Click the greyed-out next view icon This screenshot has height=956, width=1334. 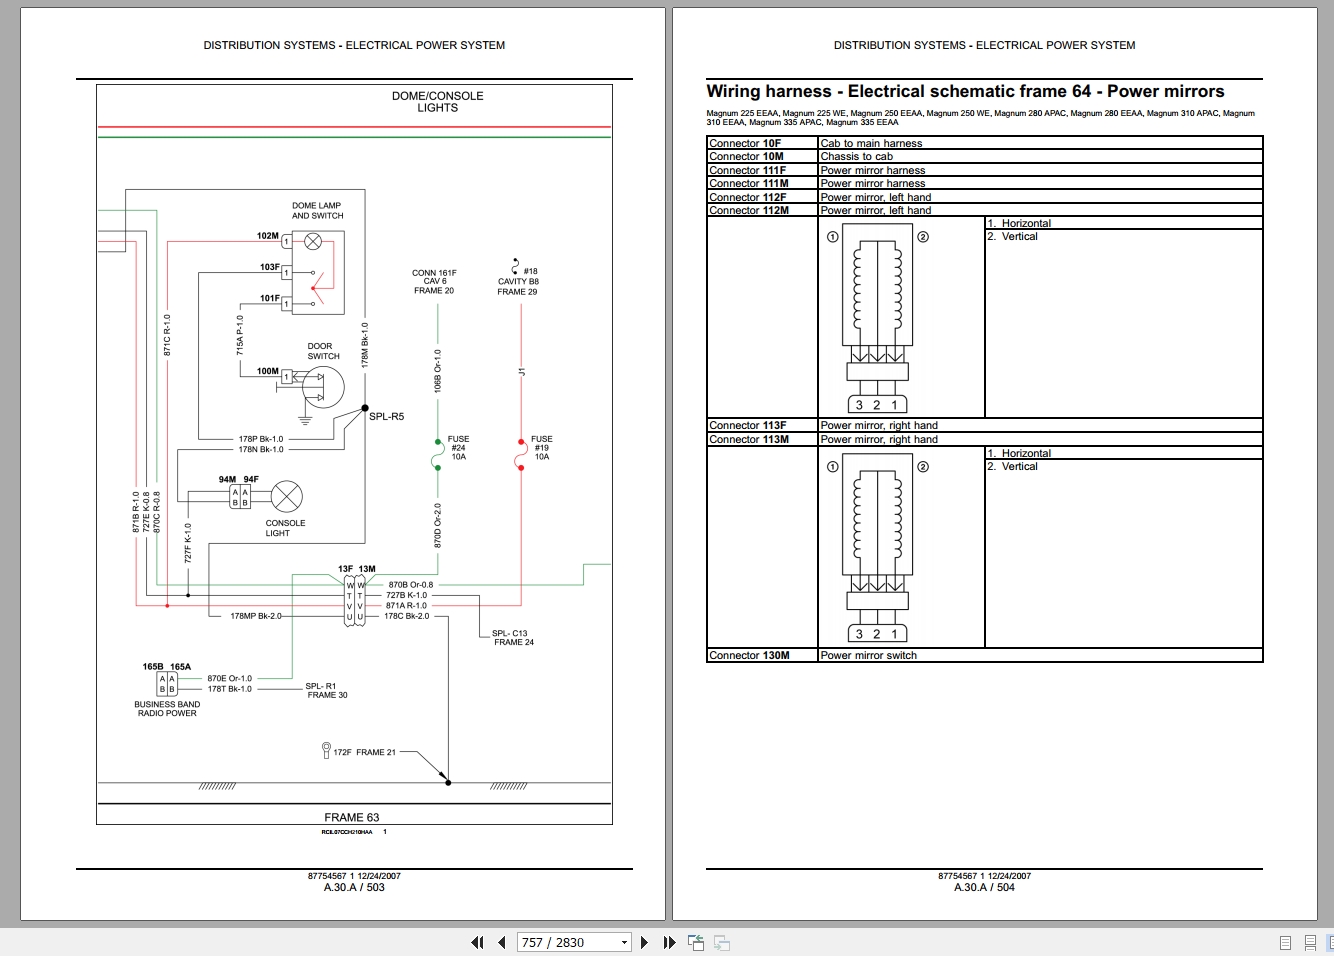pyautogui.click(x=721, y=942)
